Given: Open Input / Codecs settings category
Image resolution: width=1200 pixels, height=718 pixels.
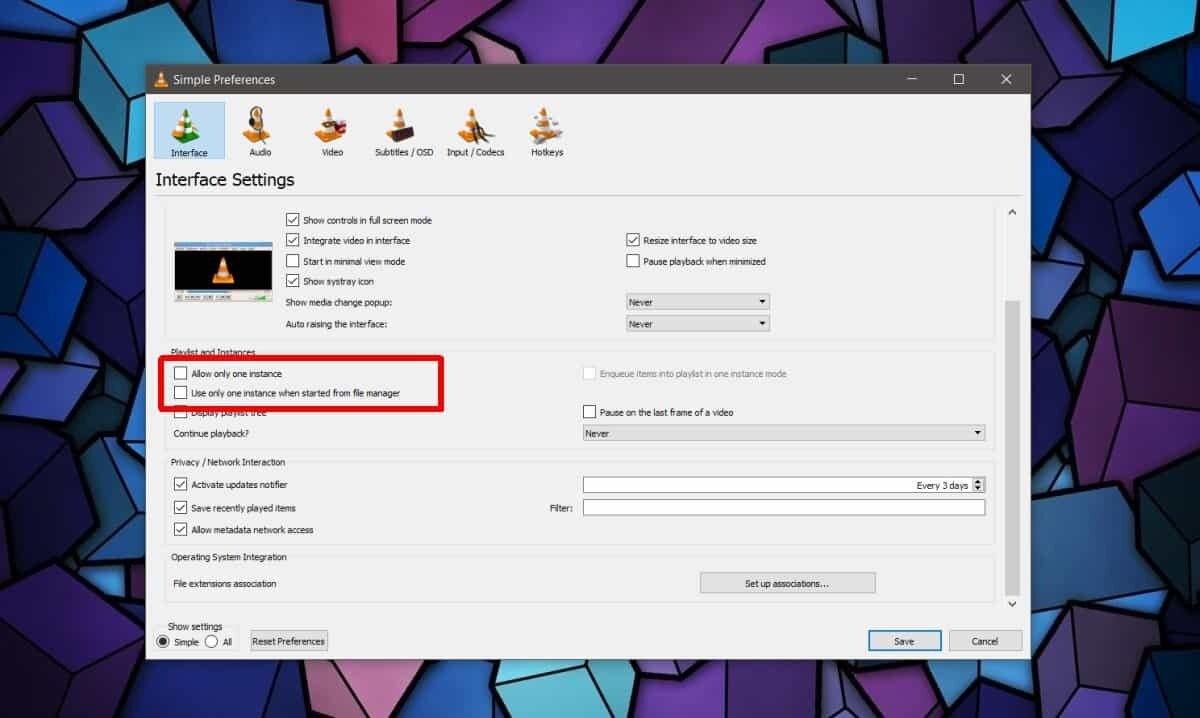Looking at the screenshot, I should pos(476,130).
